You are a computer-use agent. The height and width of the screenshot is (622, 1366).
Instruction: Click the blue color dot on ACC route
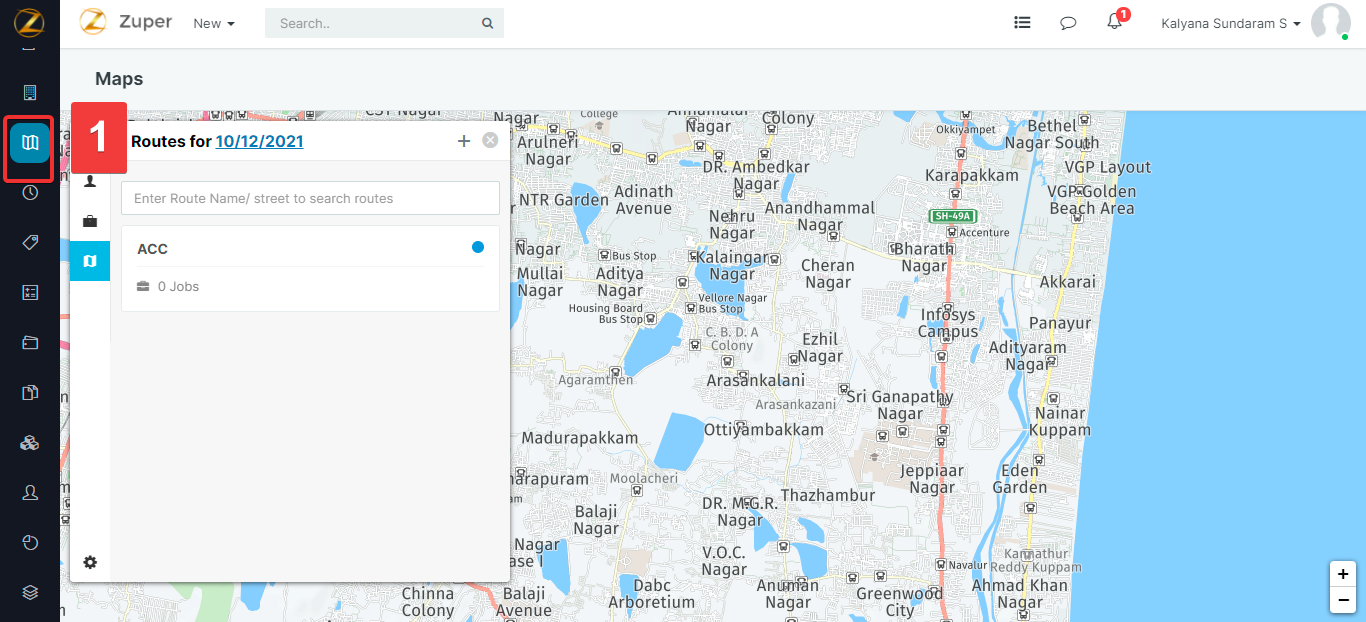click(x=478, y=247)
